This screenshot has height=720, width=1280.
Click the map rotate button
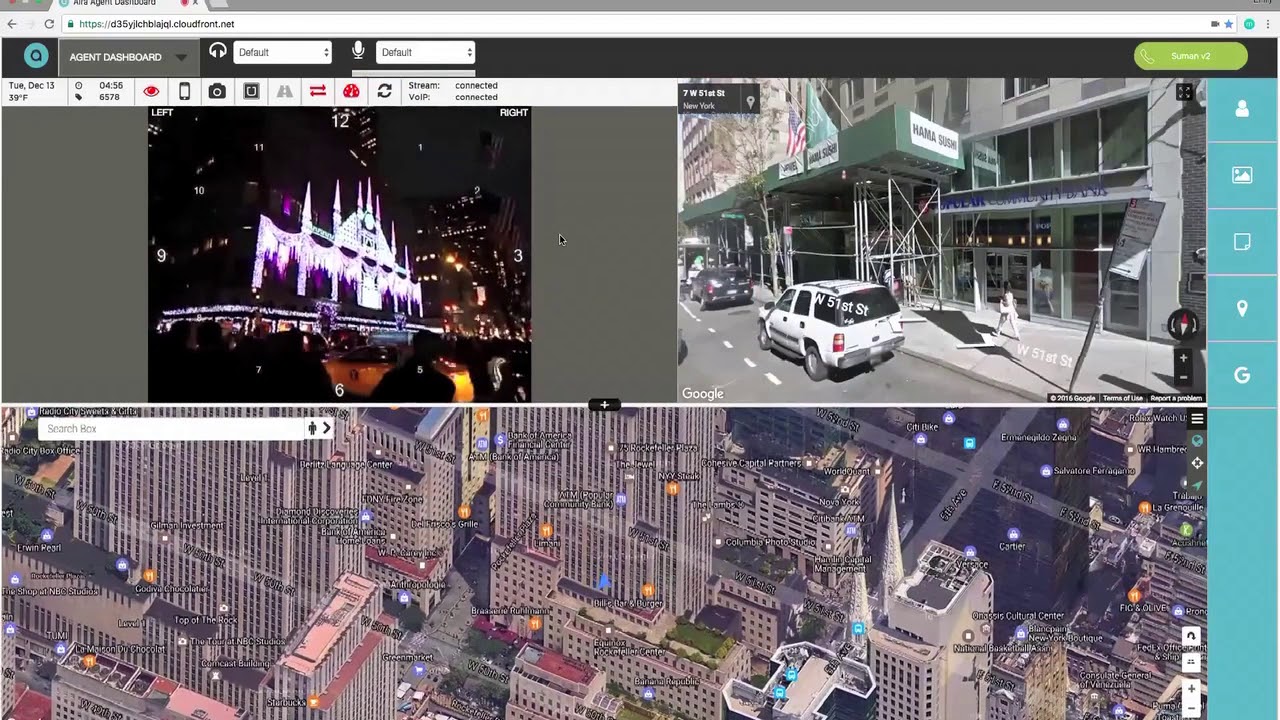tap(1190, 636)
